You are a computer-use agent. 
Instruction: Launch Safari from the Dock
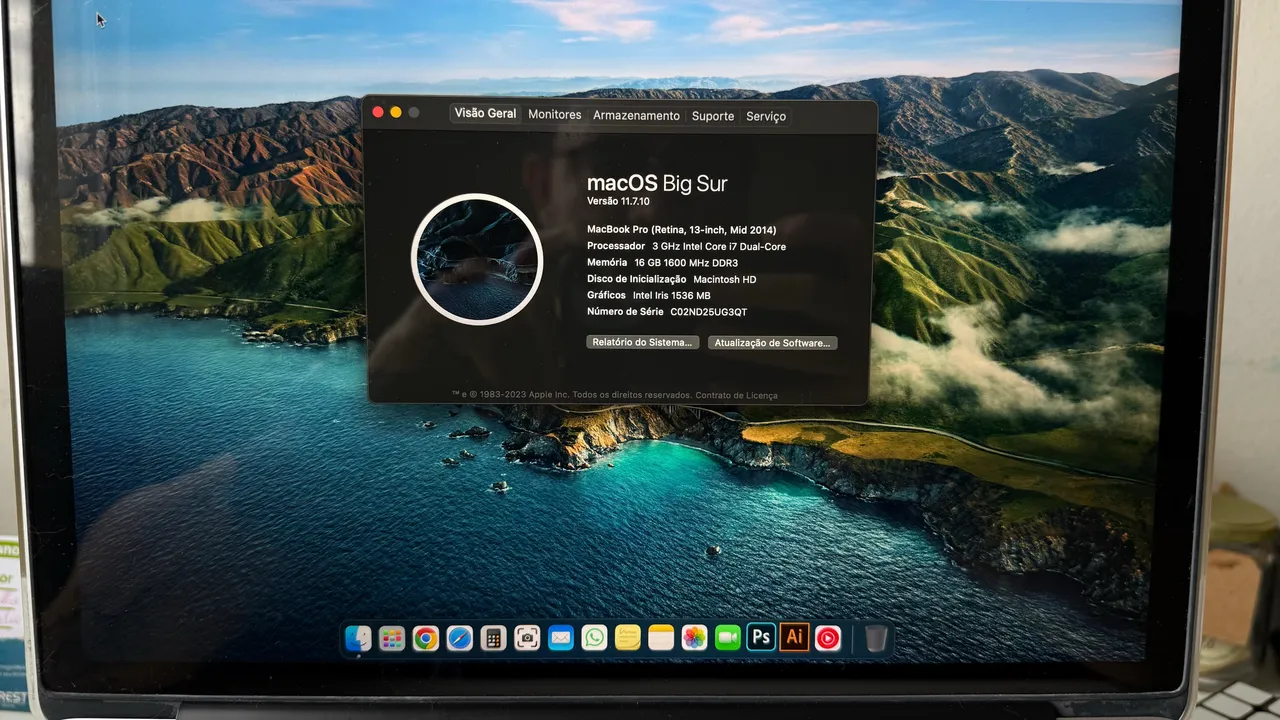[459, 638]
